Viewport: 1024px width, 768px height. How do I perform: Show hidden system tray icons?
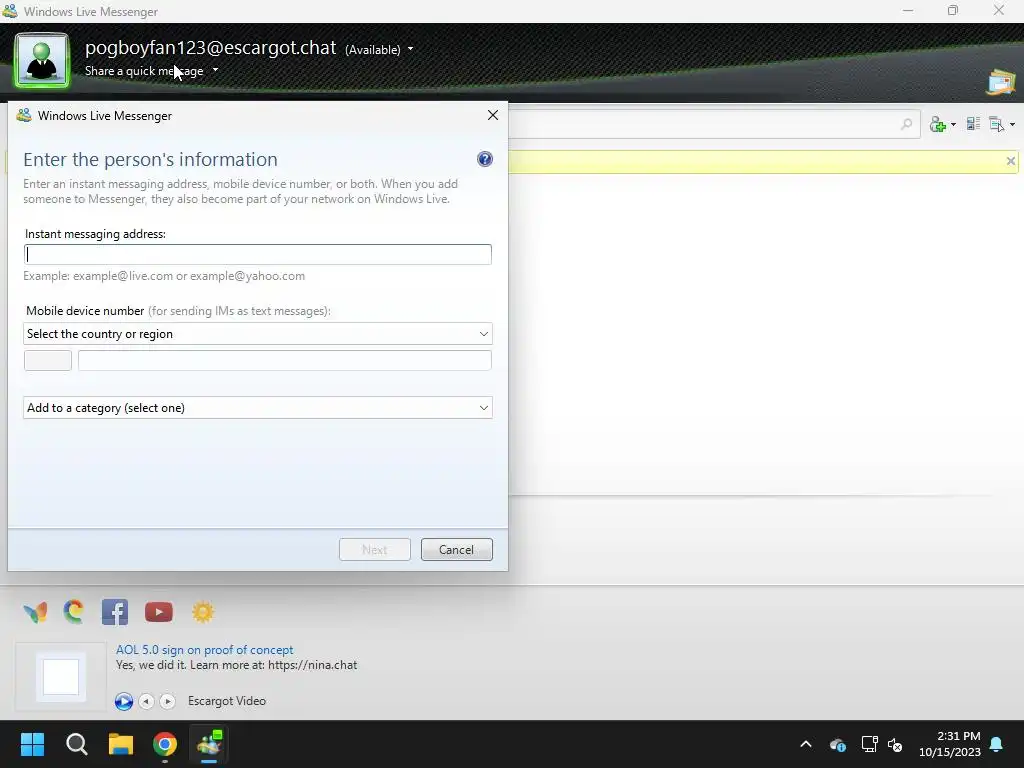(806, 744)
